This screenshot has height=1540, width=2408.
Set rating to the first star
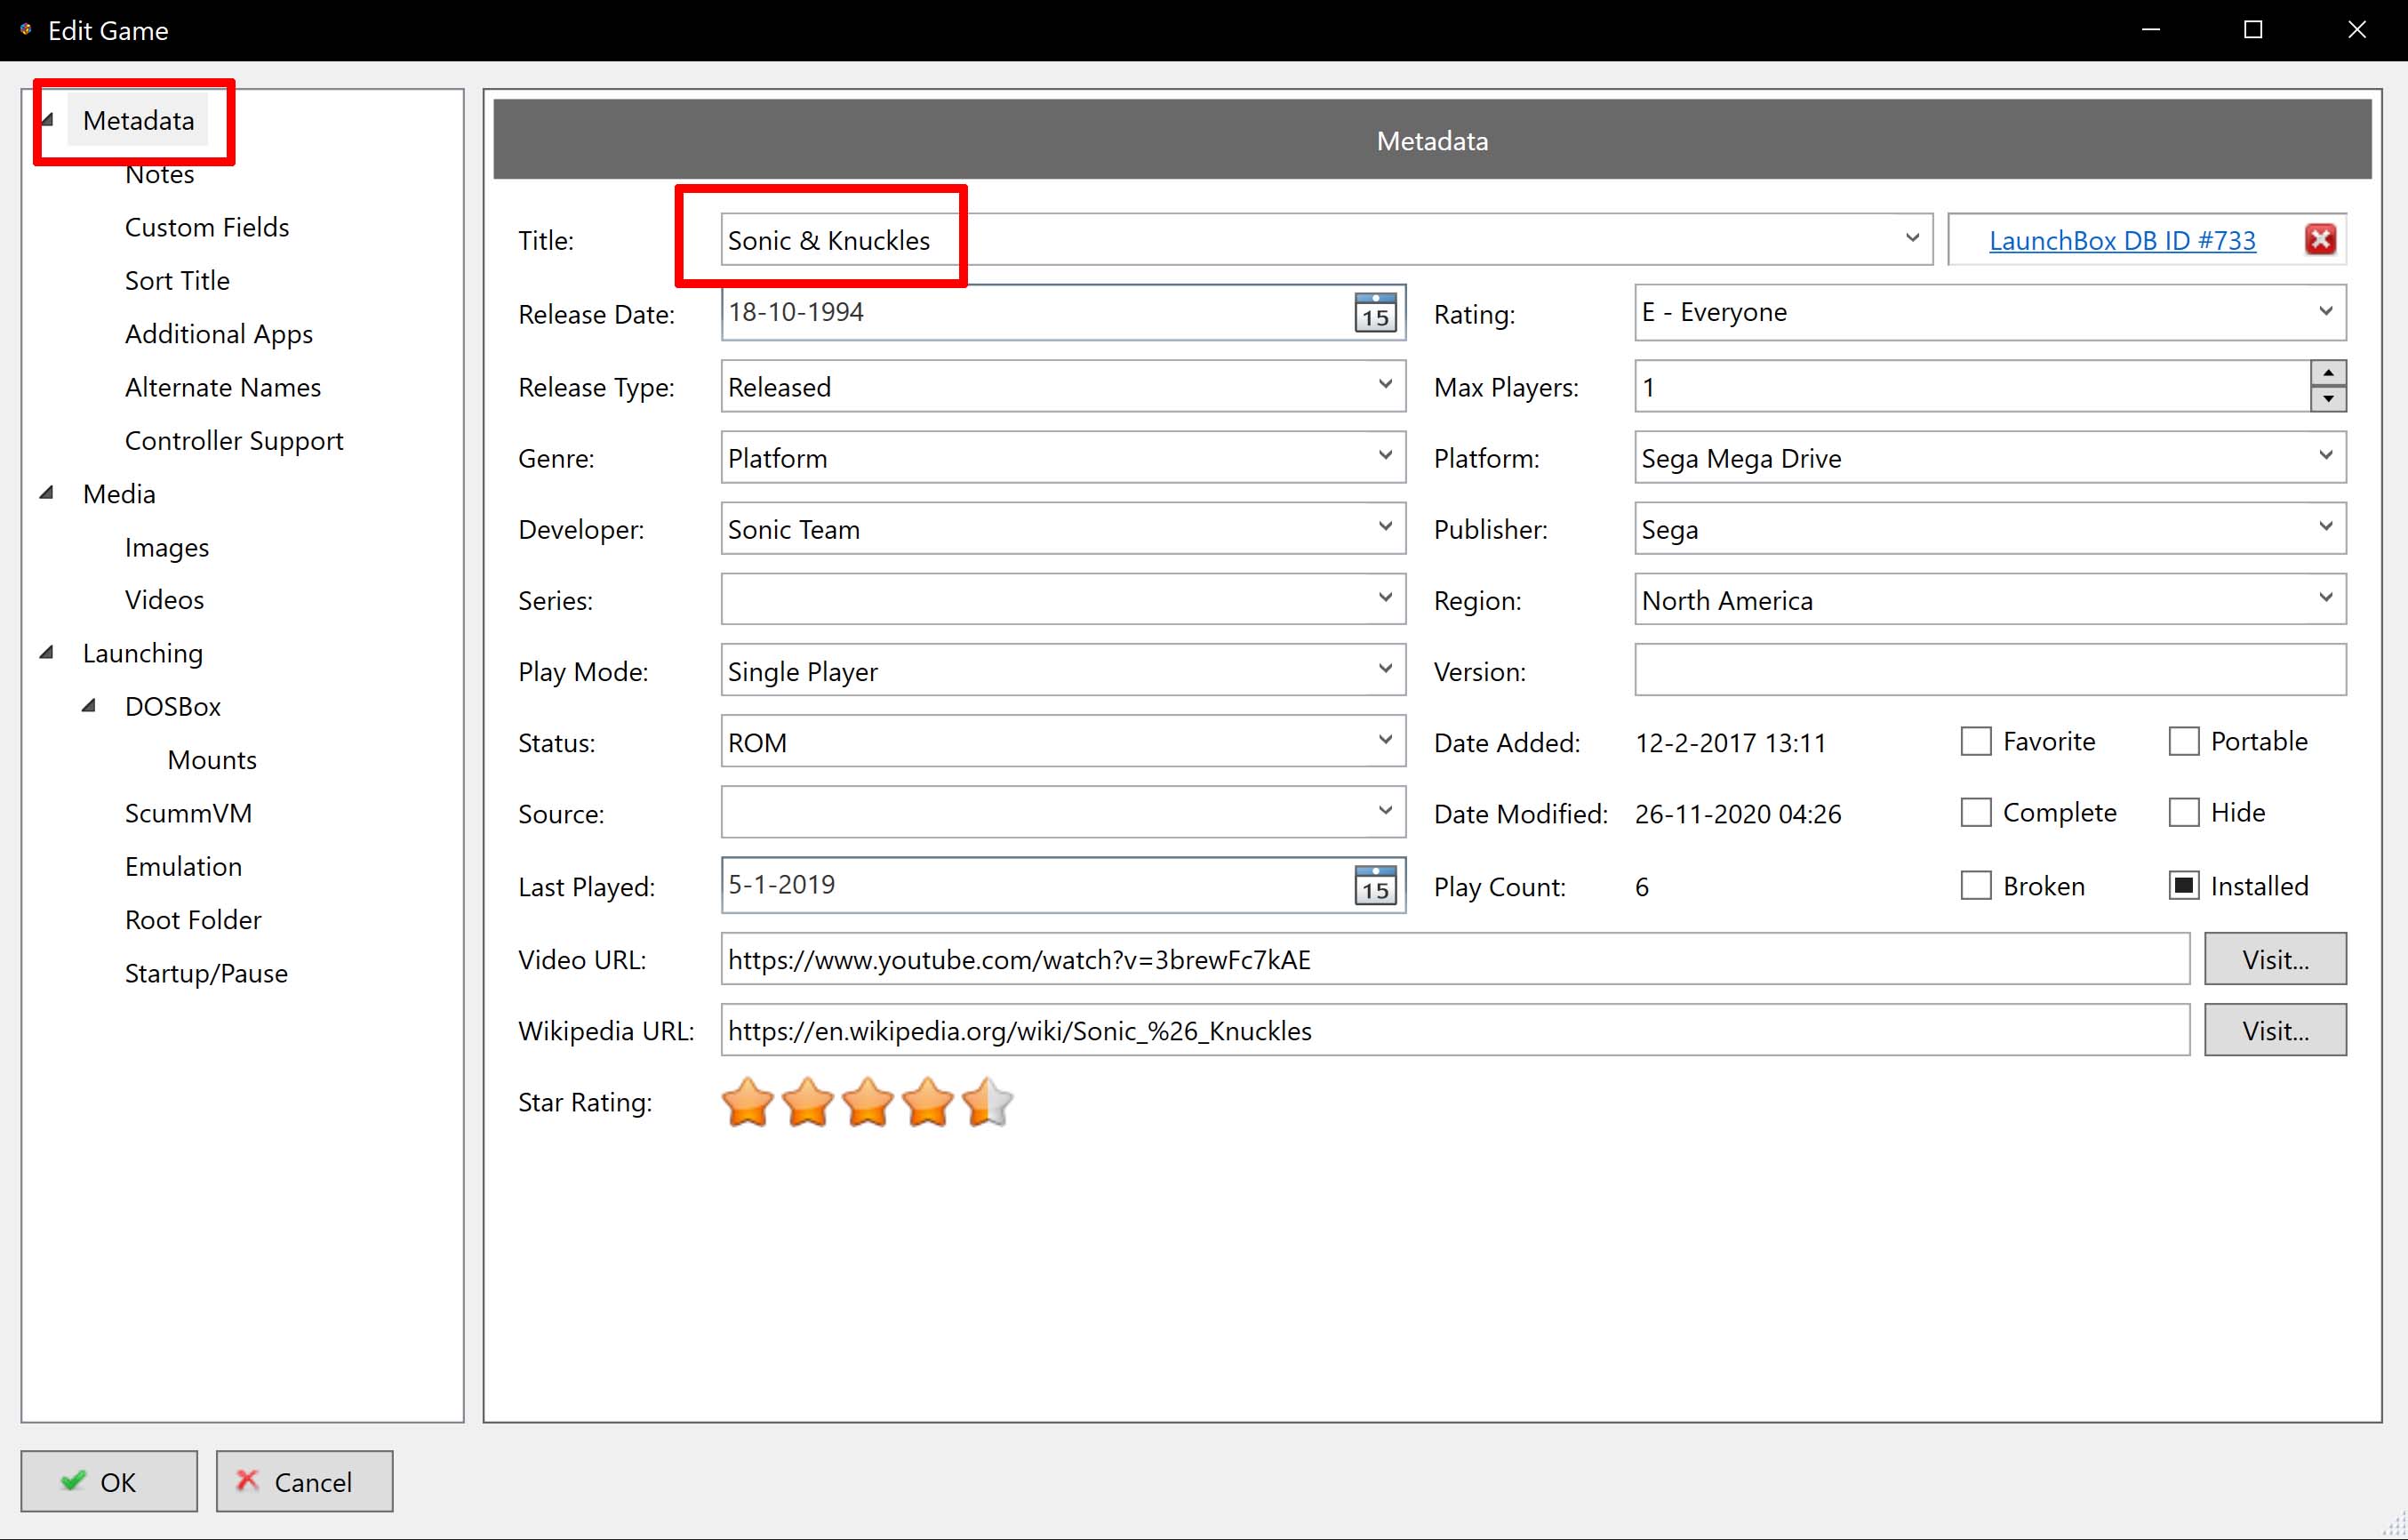(747, 1102)
